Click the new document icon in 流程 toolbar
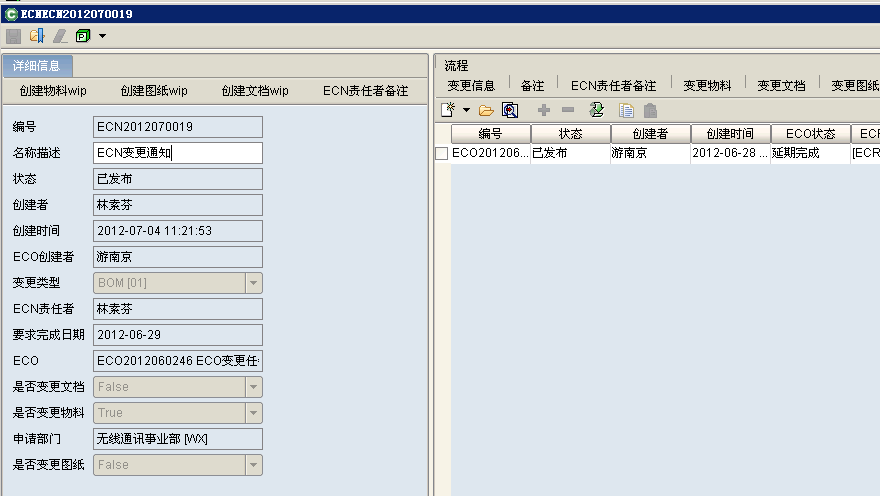The width and height of the screenshot is (880, 496). (448, 110)
